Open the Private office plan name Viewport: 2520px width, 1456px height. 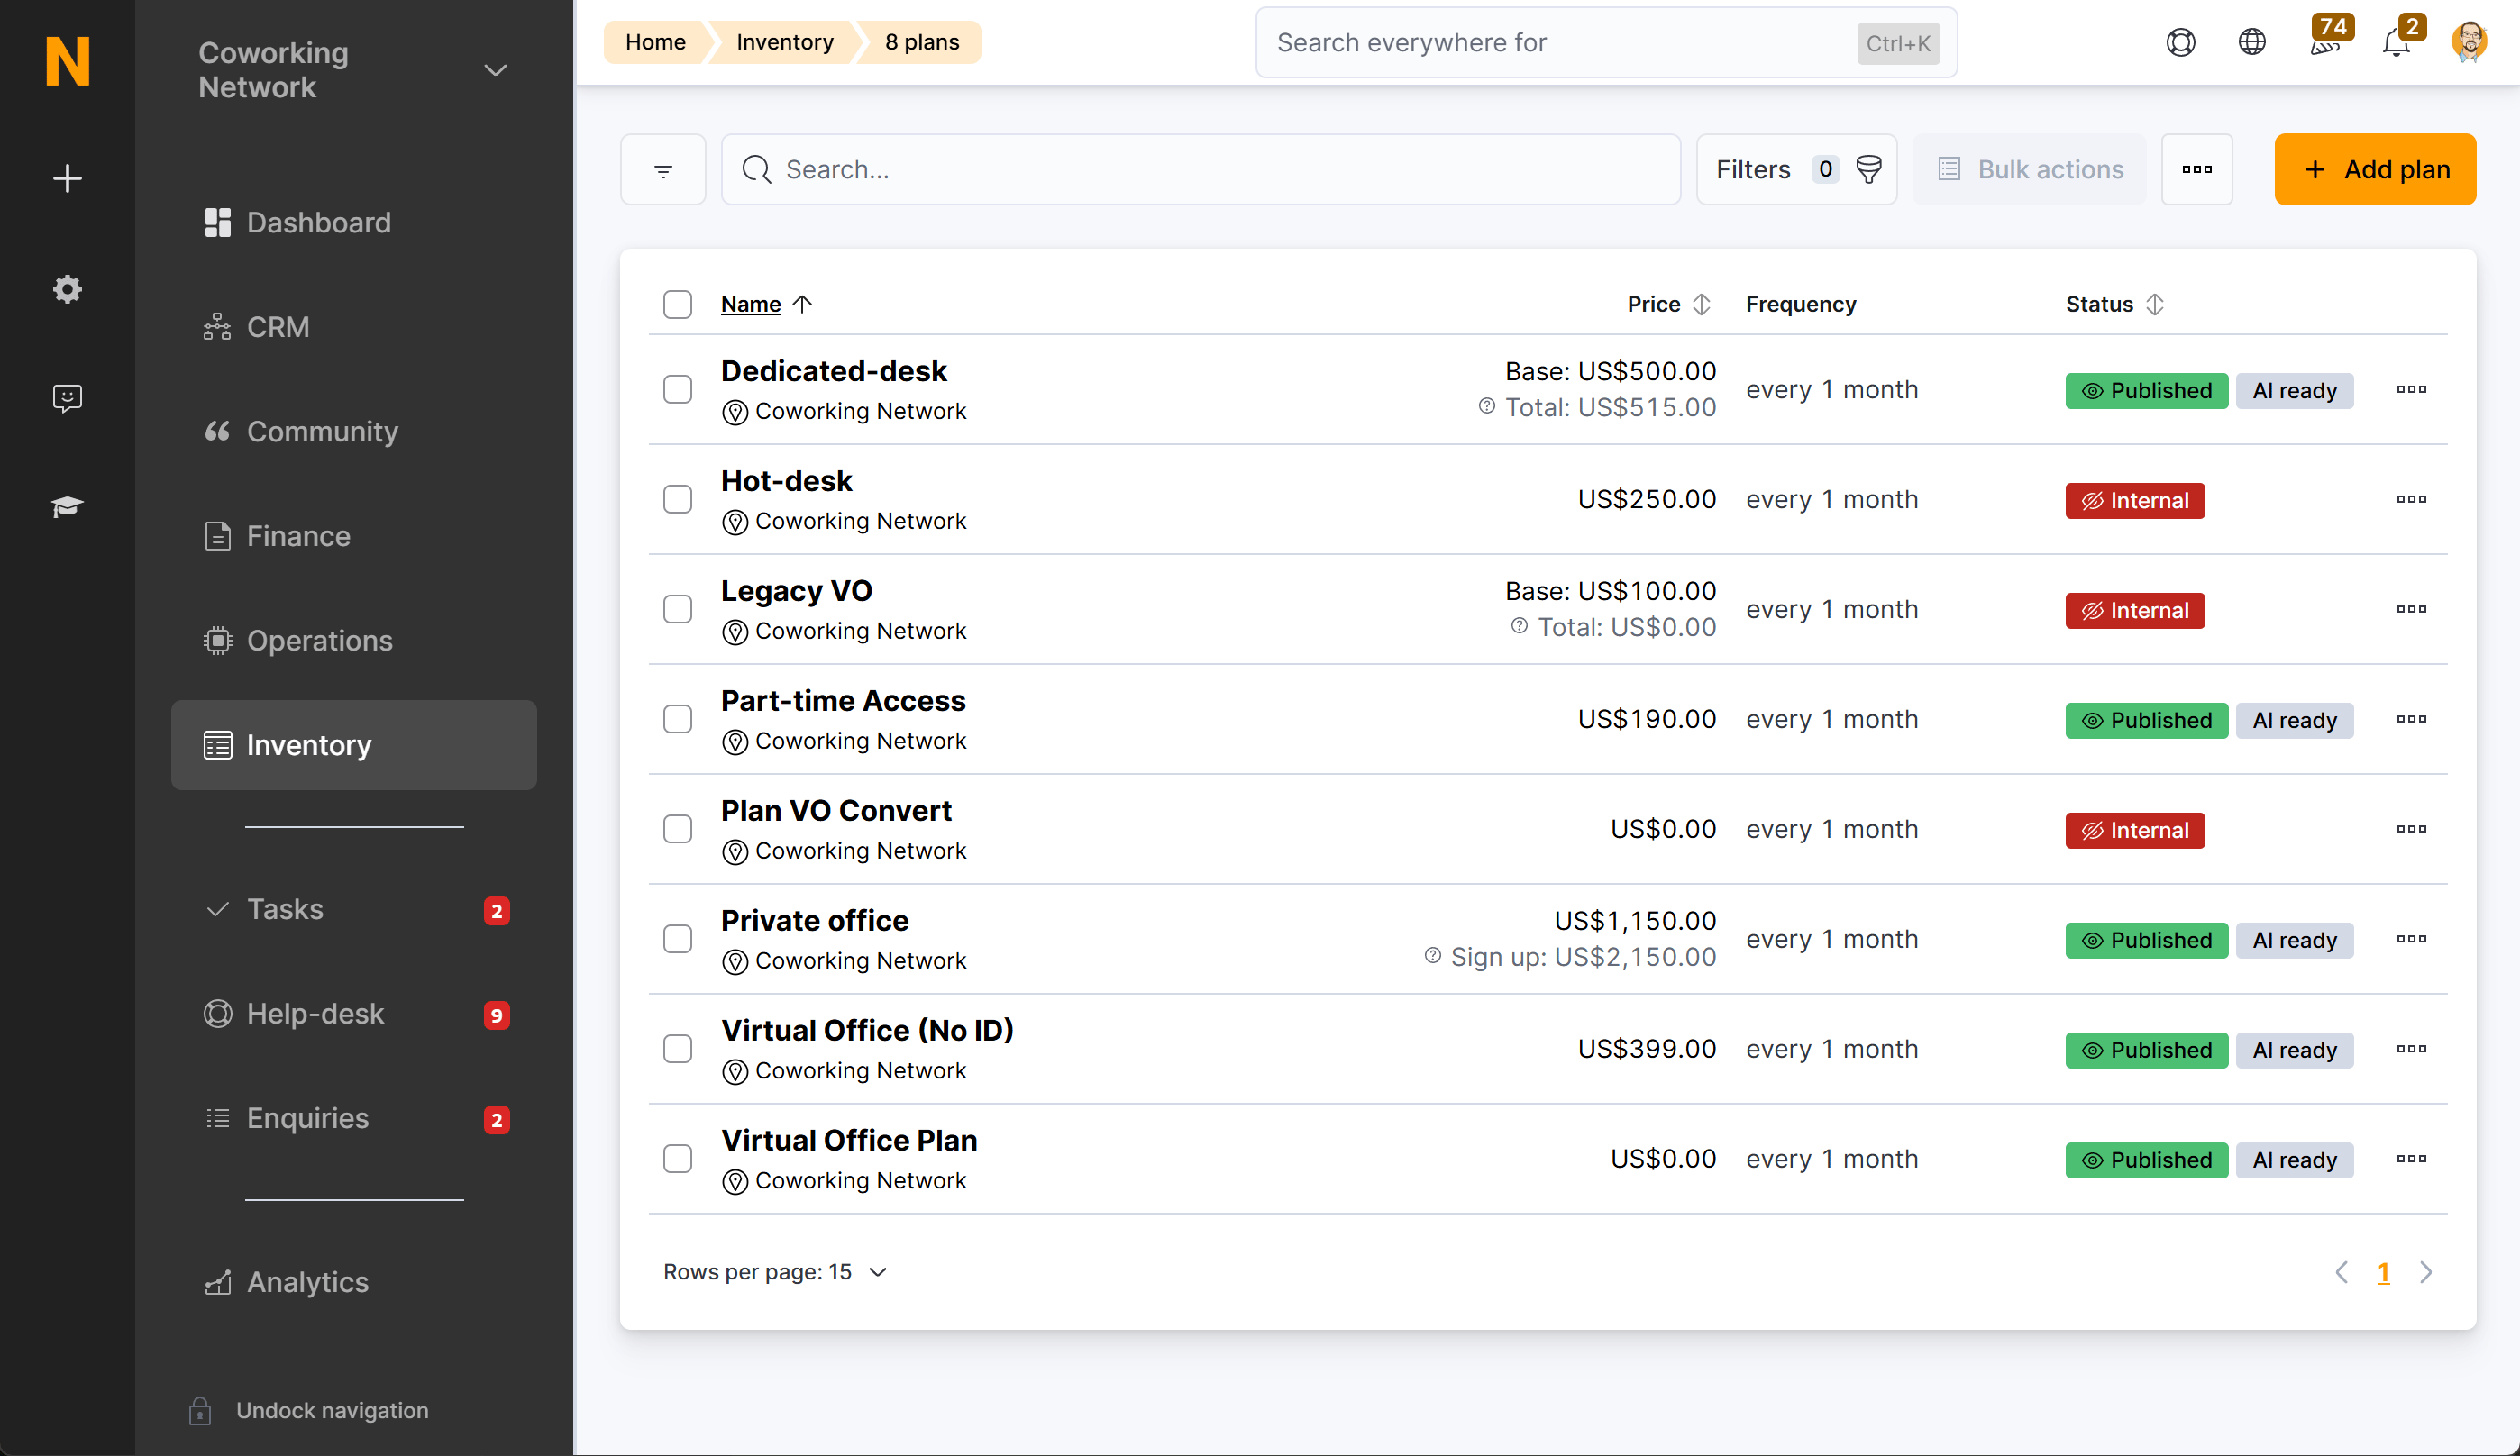click(x=814, y=920)
